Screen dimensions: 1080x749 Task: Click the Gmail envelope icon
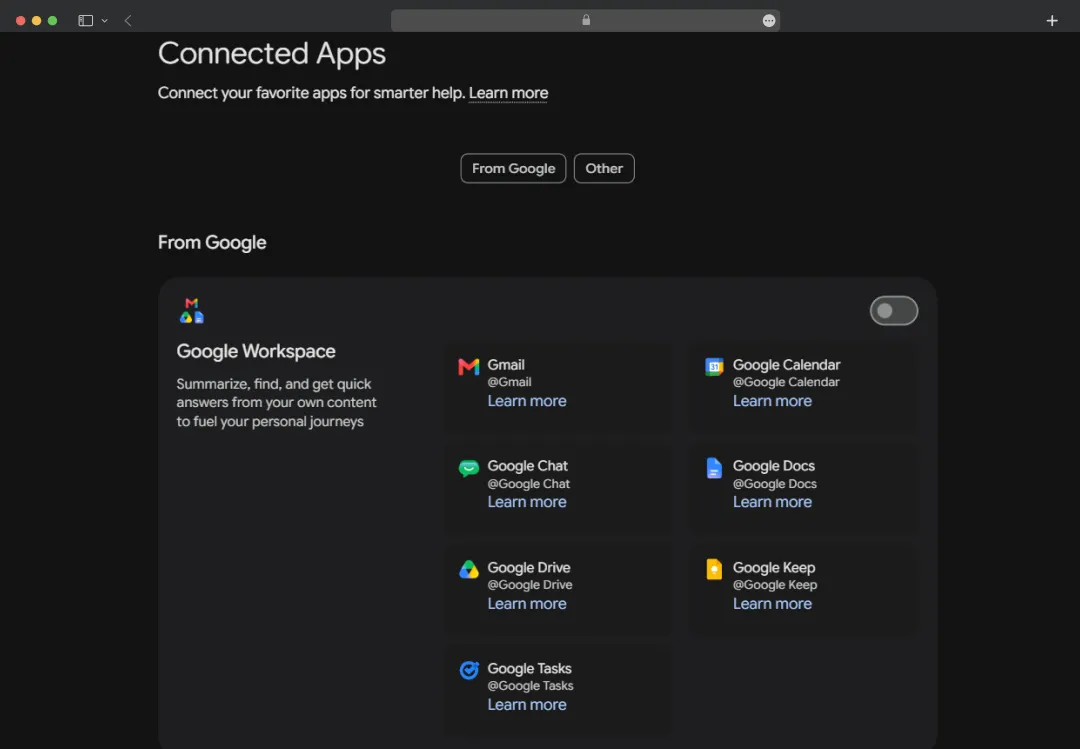coord(468,367)
